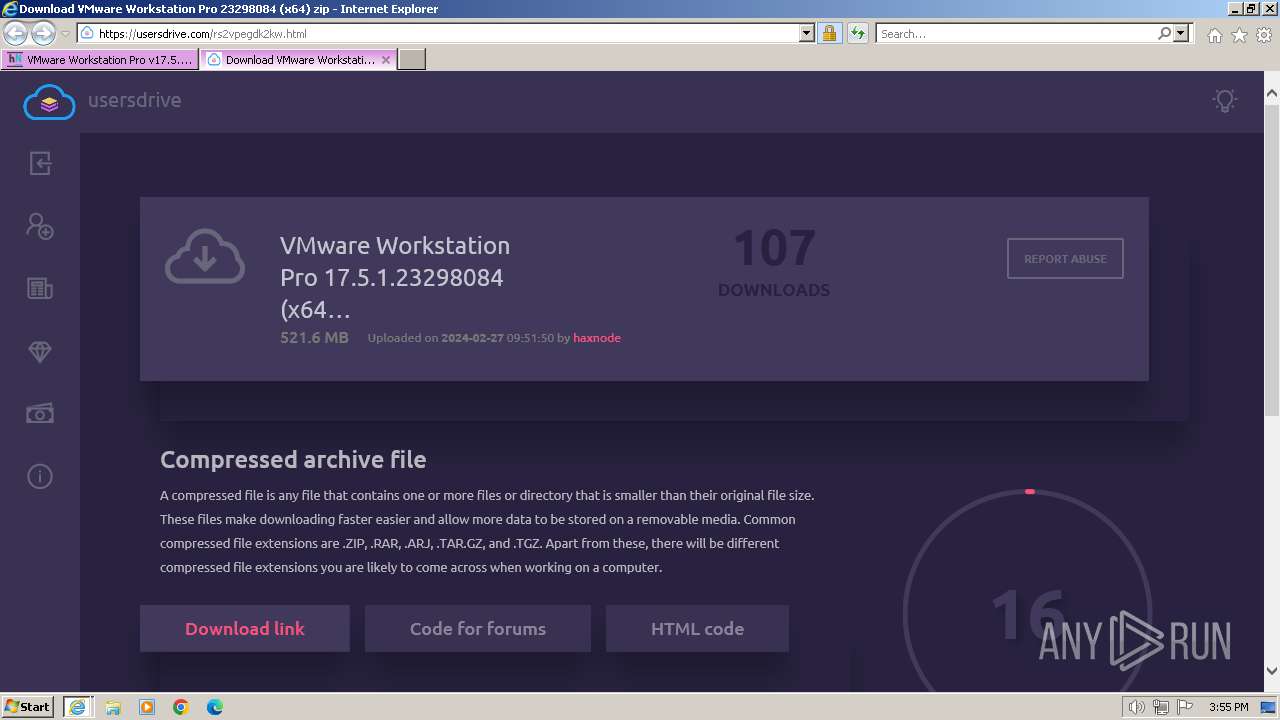Click the browser Back arrow
Viewport: 1280px width, 720px height.
pyautogui.click(x=16, y=33)
